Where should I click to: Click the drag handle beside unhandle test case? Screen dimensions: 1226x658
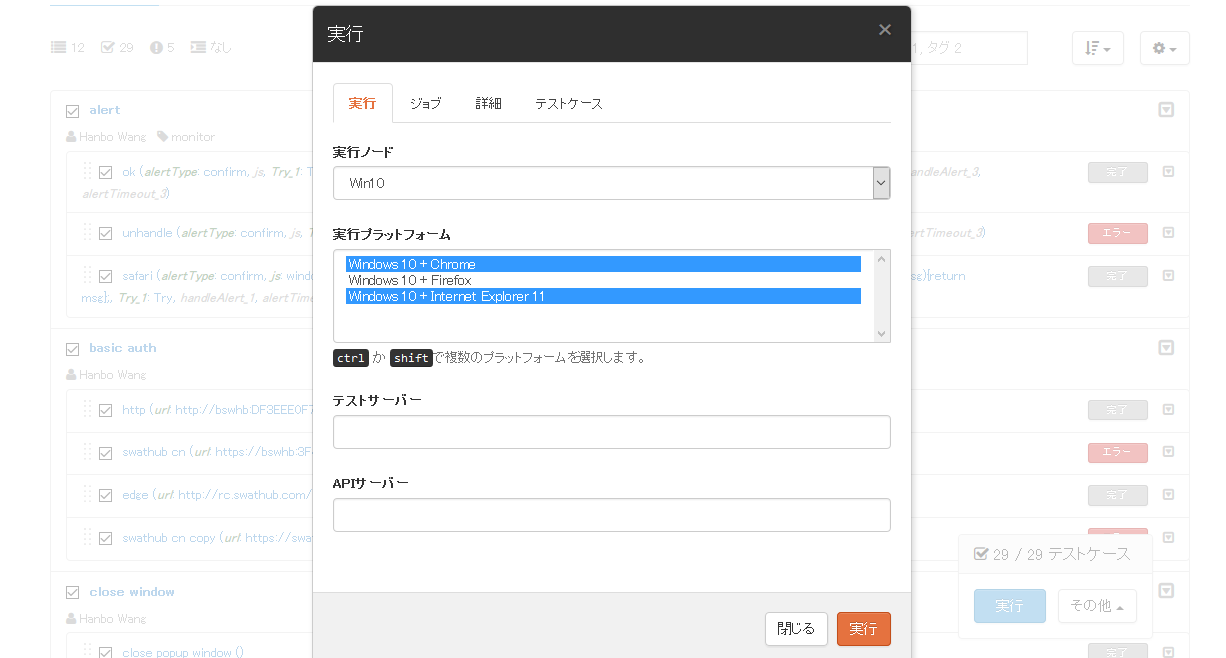pyautogui.click(x=87, y=232)
